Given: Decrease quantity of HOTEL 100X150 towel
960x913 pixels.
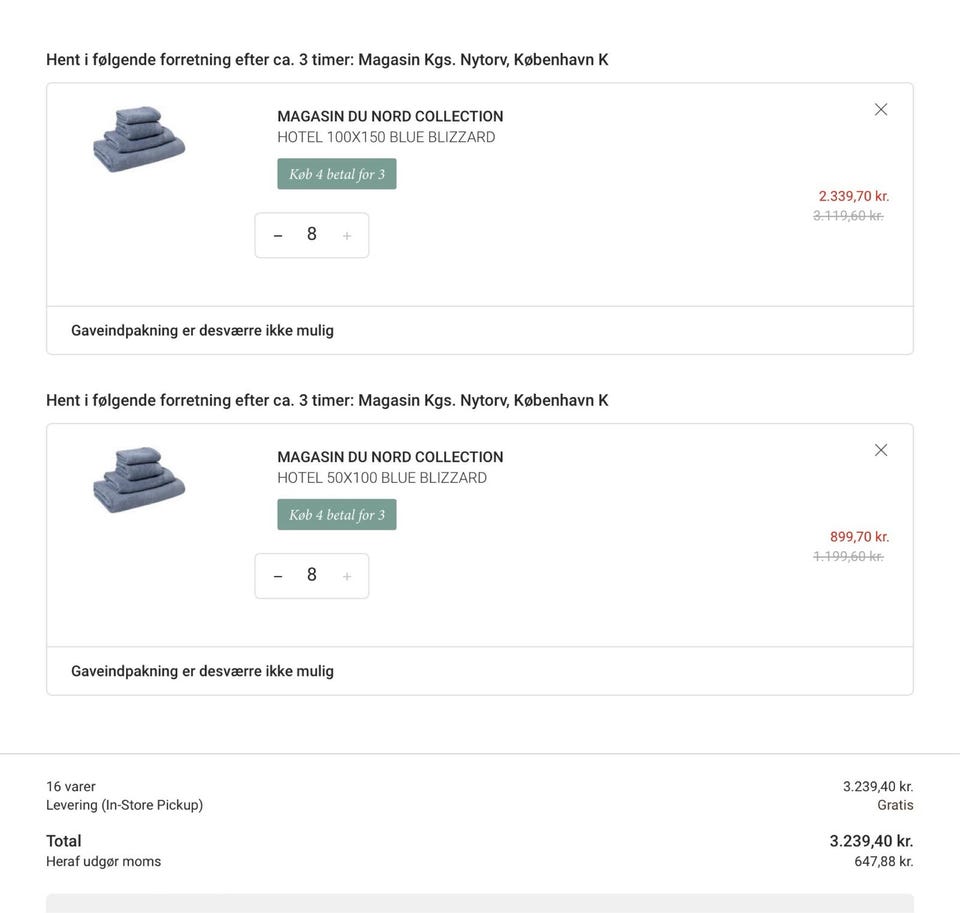Looking at the screenshot, I should pyautogui.click(x=278, y=236).
